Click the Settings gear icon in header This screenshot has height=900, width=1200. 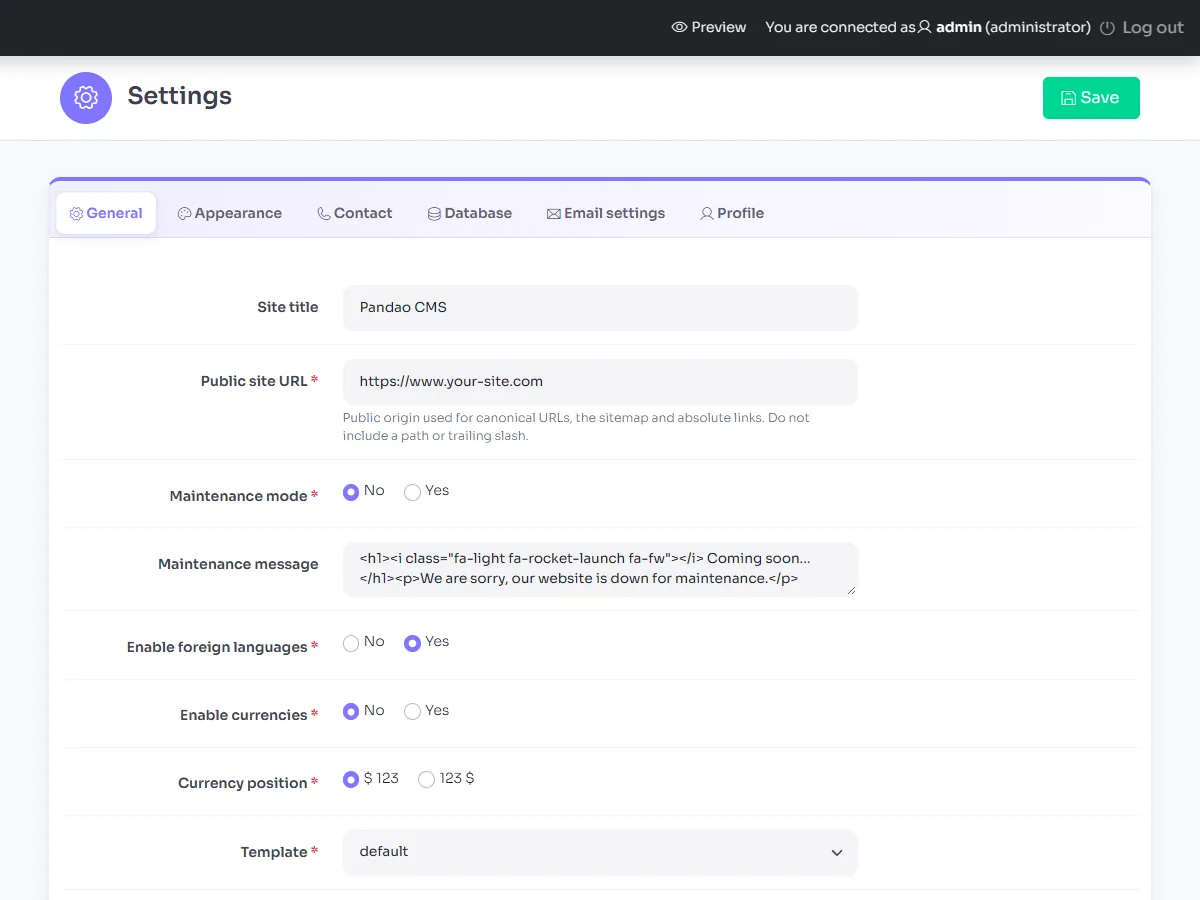coord(86,98)
